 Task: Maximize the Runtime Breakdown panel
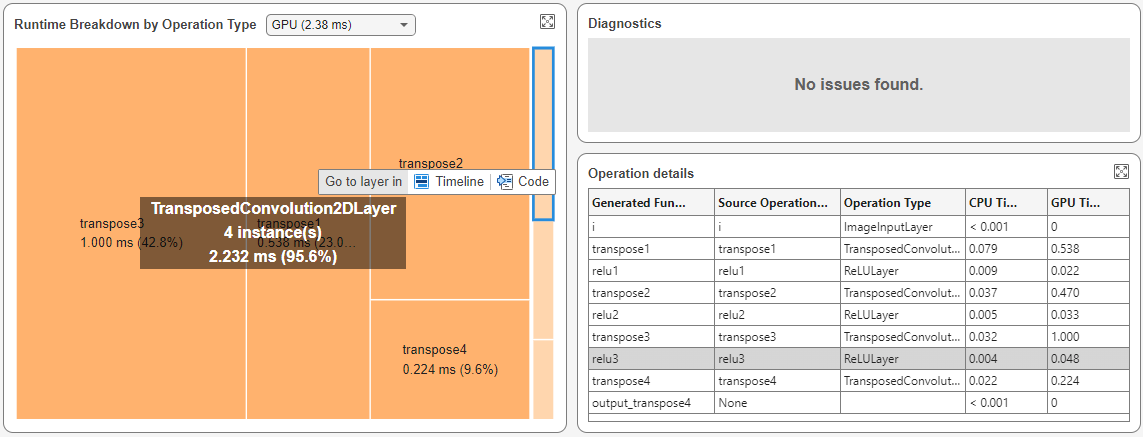click(x=547, y=22)
